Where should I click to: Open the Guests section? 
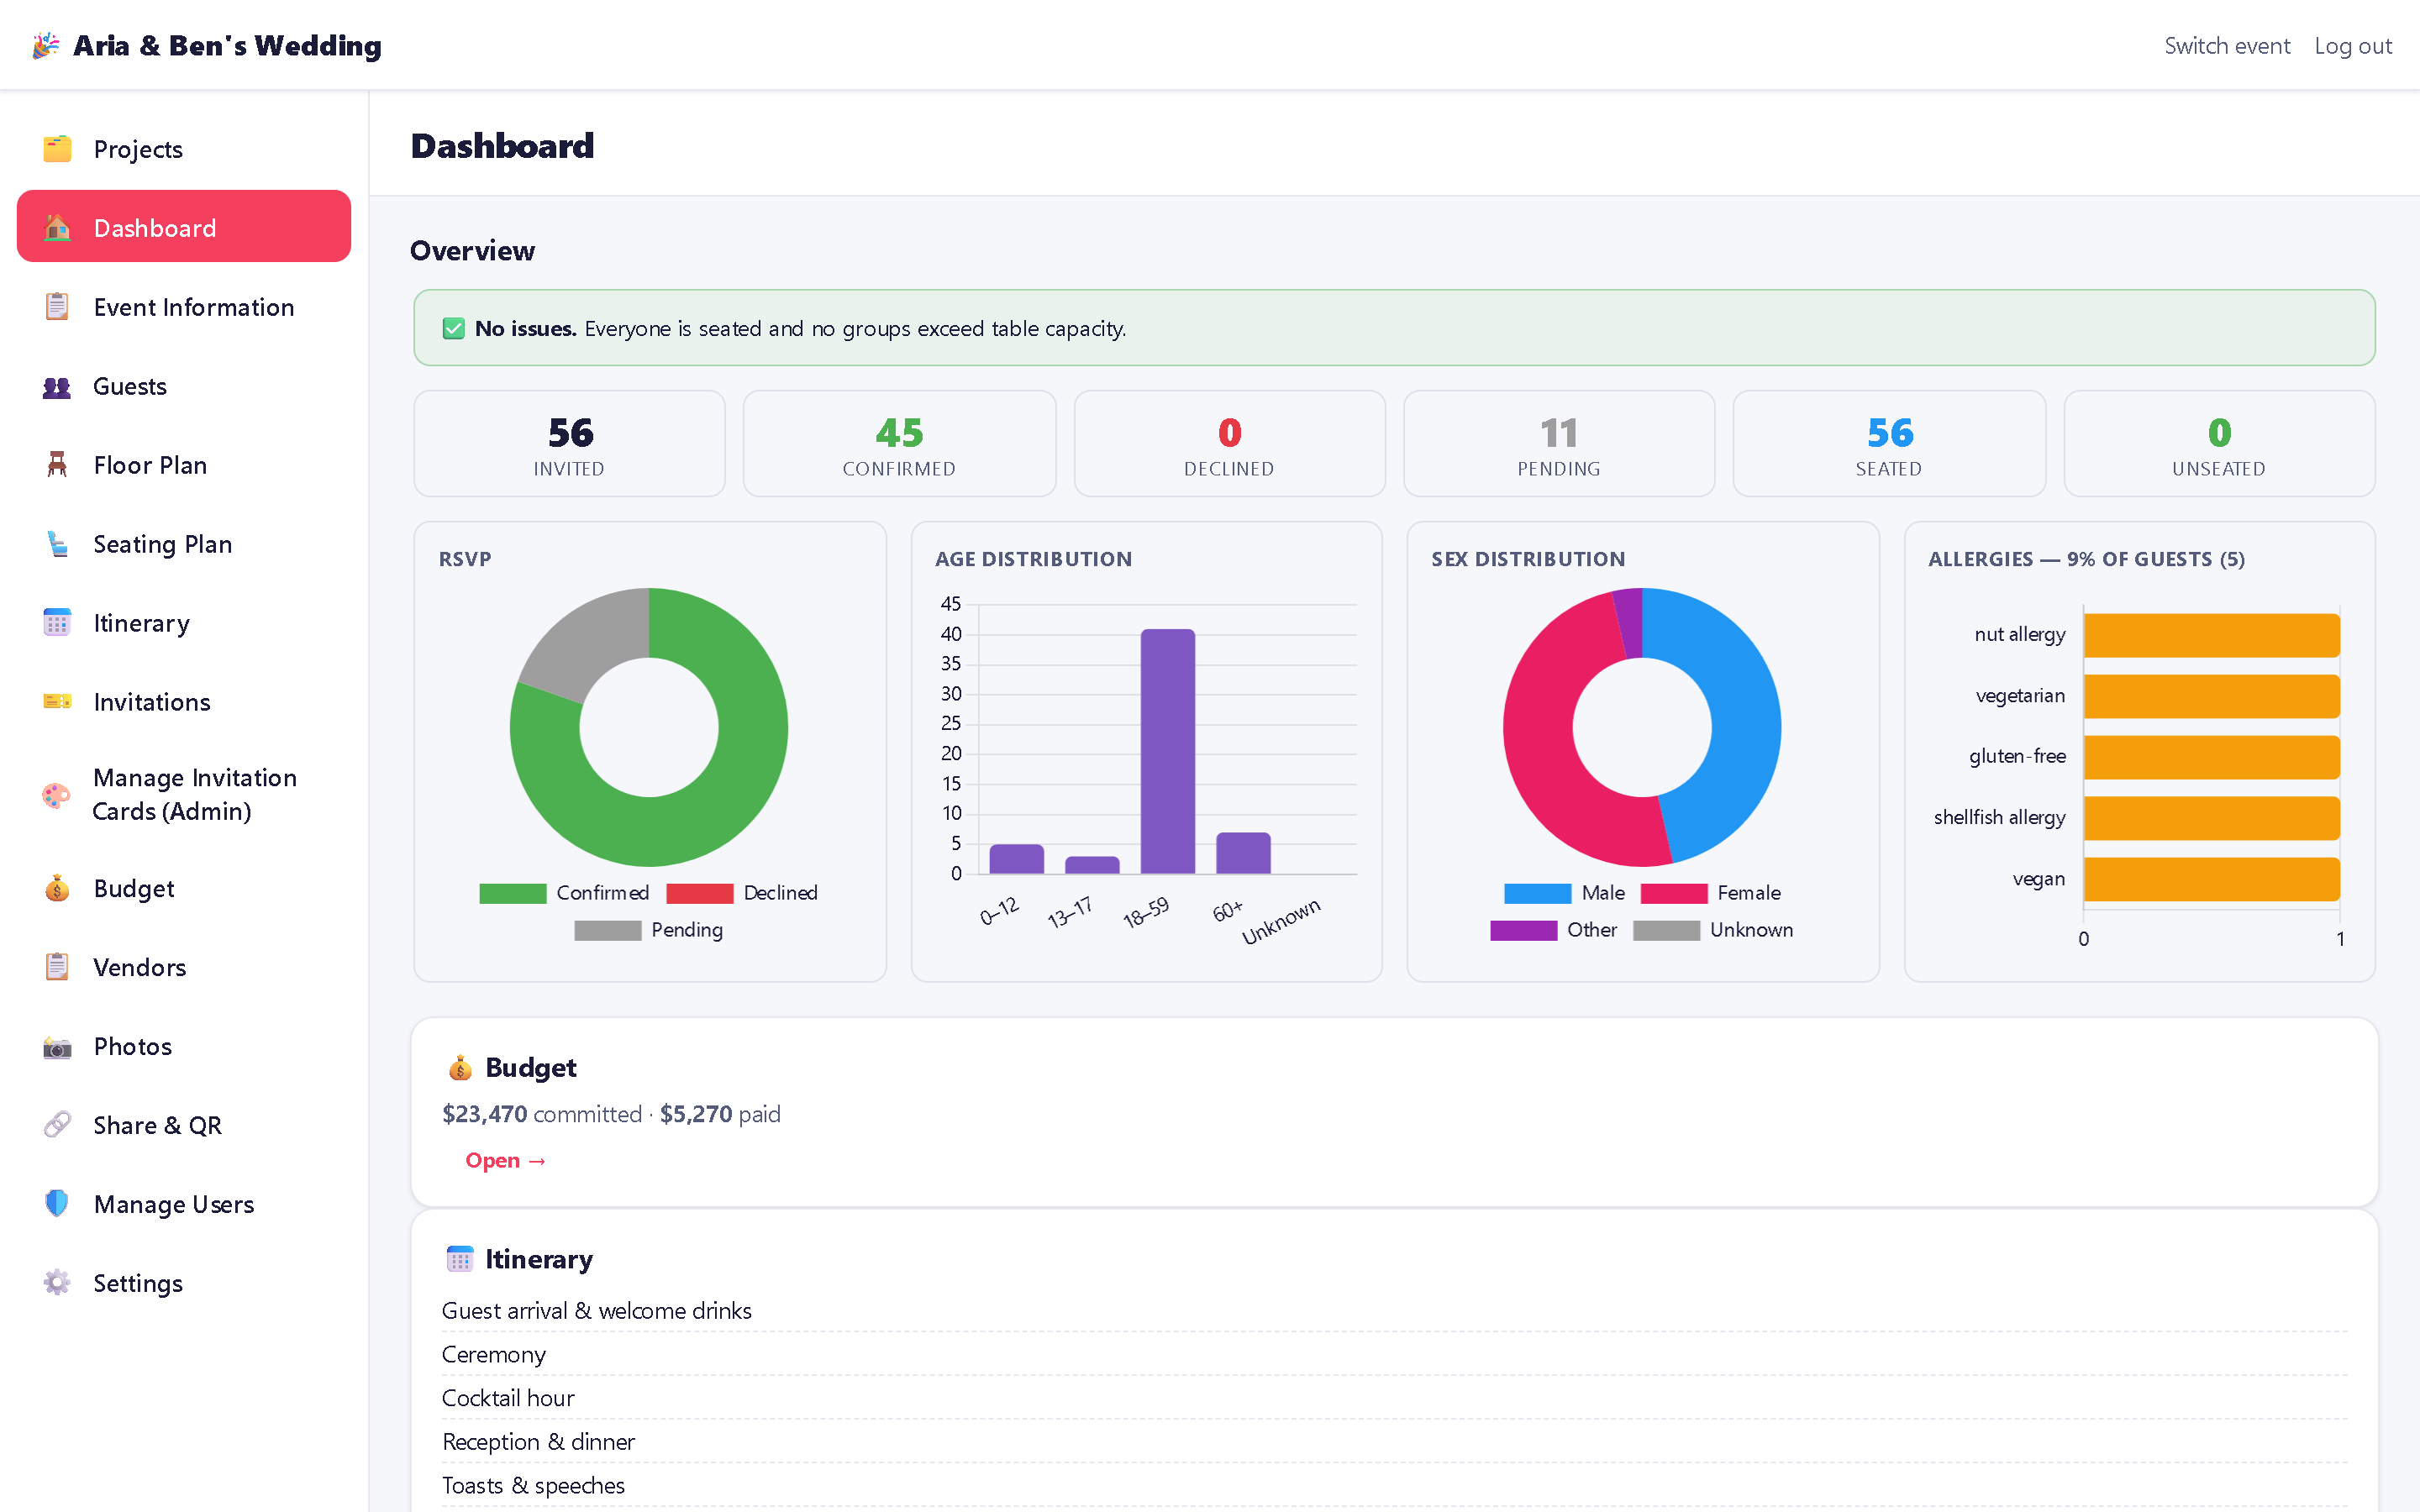(184, 386)
